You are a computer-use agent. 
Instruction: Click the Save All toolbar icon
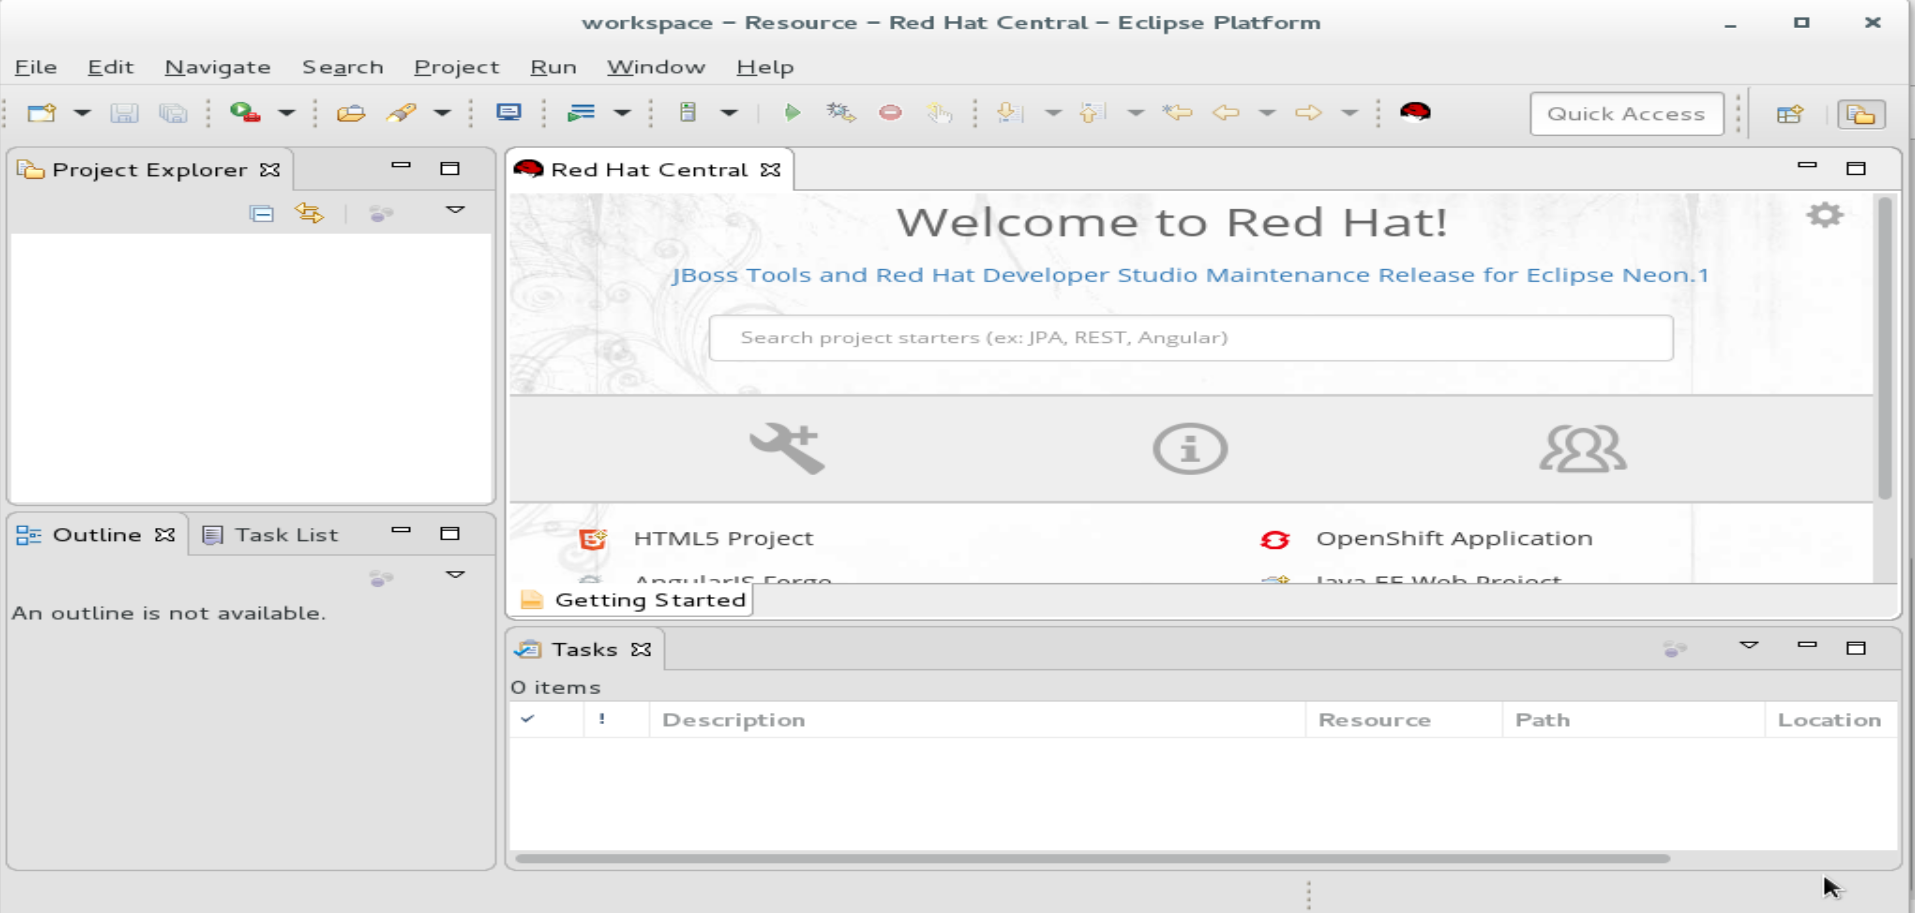(x=173, y=113)
